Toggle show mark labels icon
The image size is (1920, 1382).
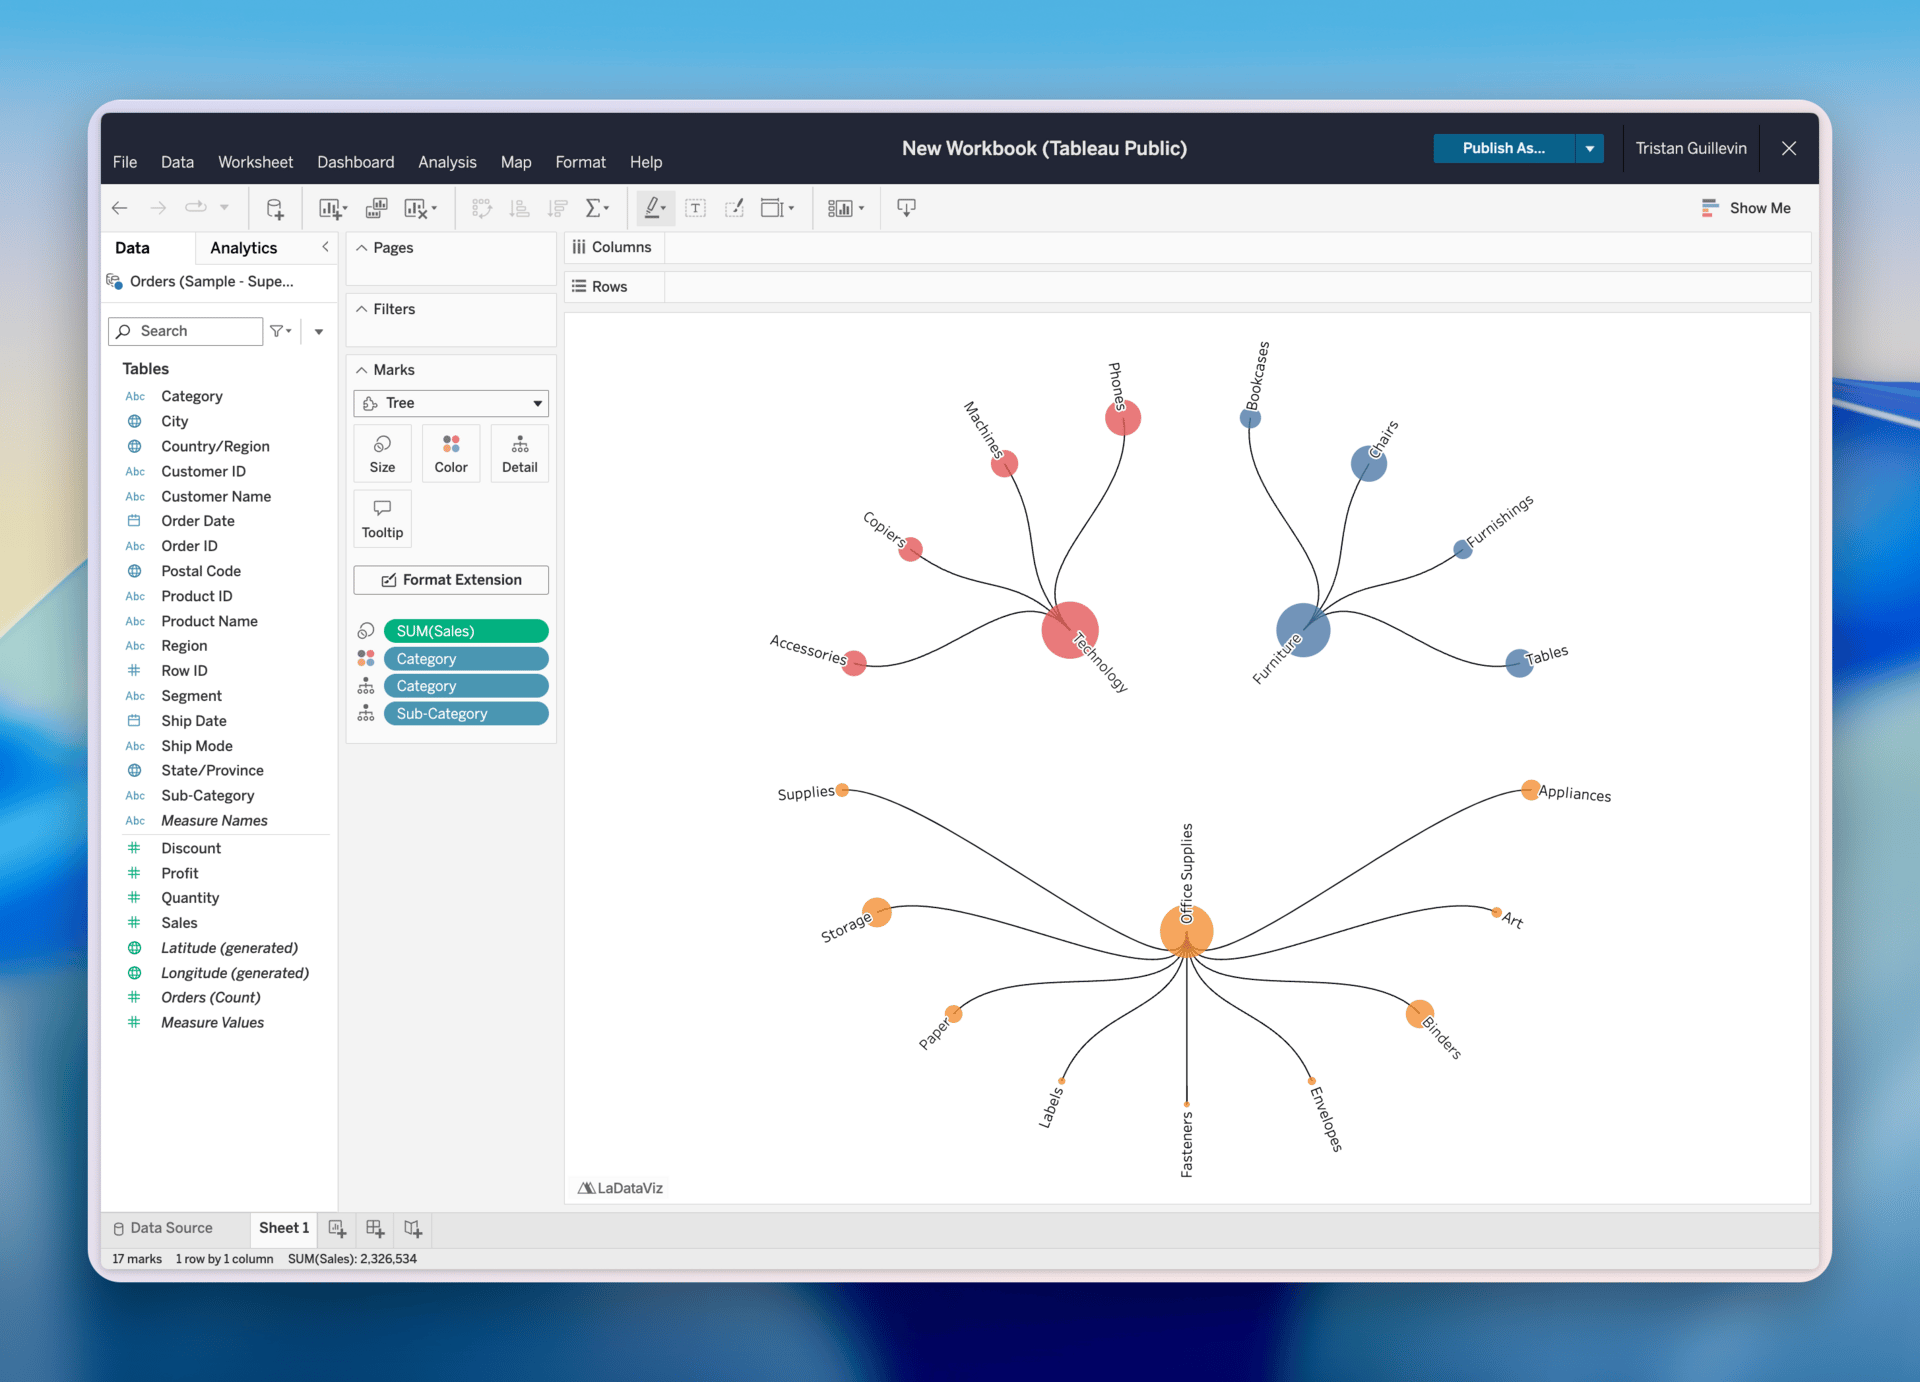(x=695, y=208)
